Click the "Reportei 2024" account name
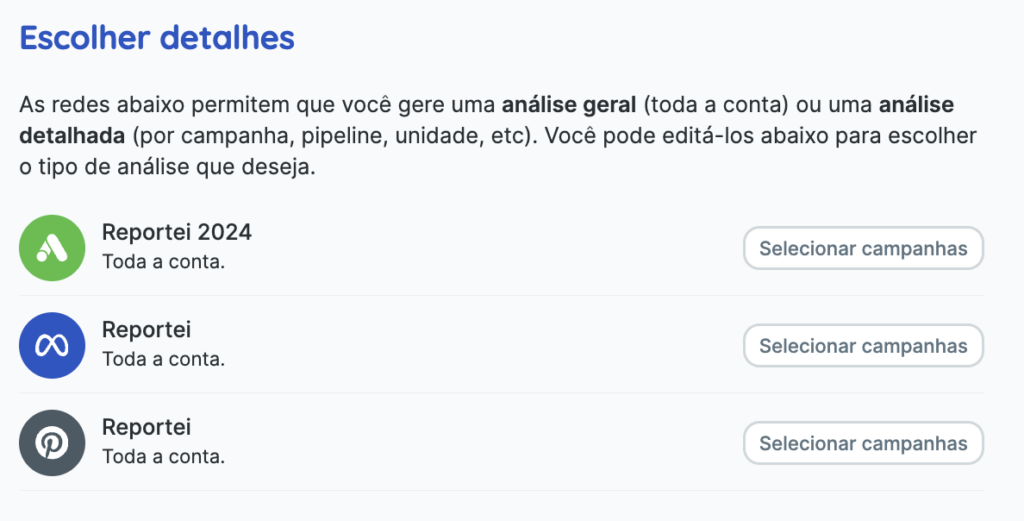Viewport: 1024px width, 521px height. 177,233
